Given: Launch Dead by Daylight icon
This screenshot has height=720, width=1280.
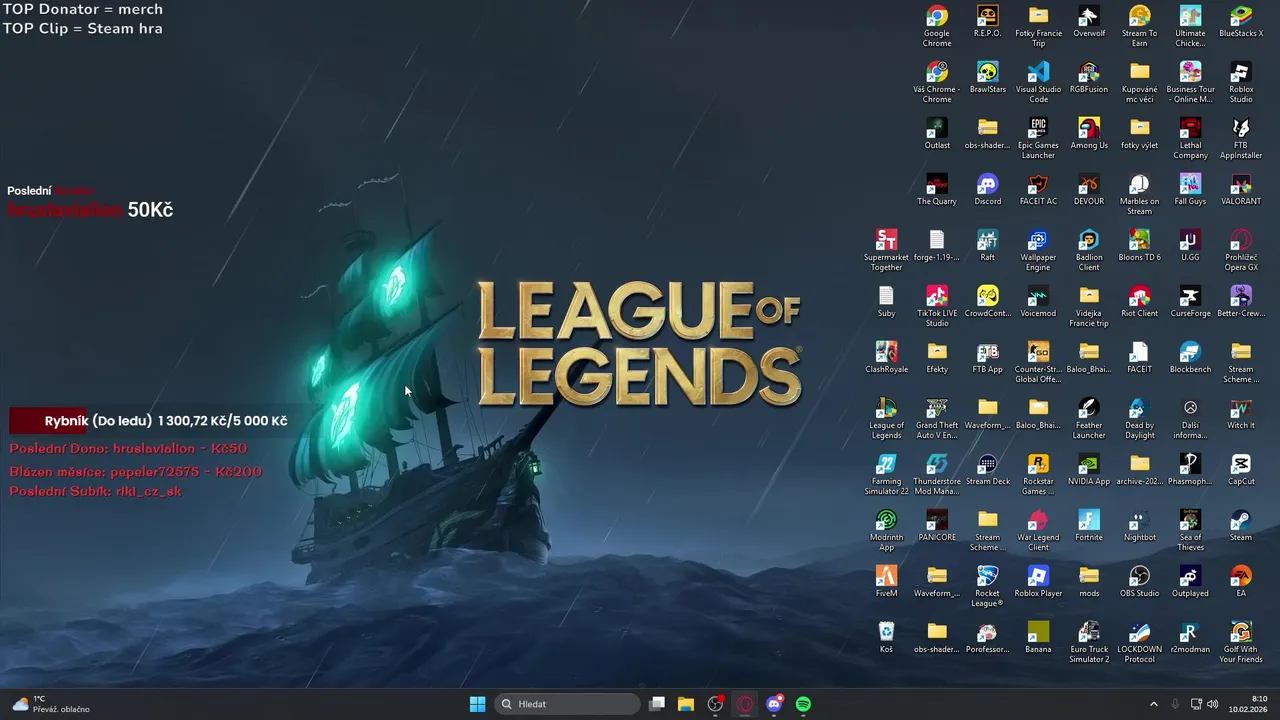Looking at the screenshot, I should (x=1139, y=418).
